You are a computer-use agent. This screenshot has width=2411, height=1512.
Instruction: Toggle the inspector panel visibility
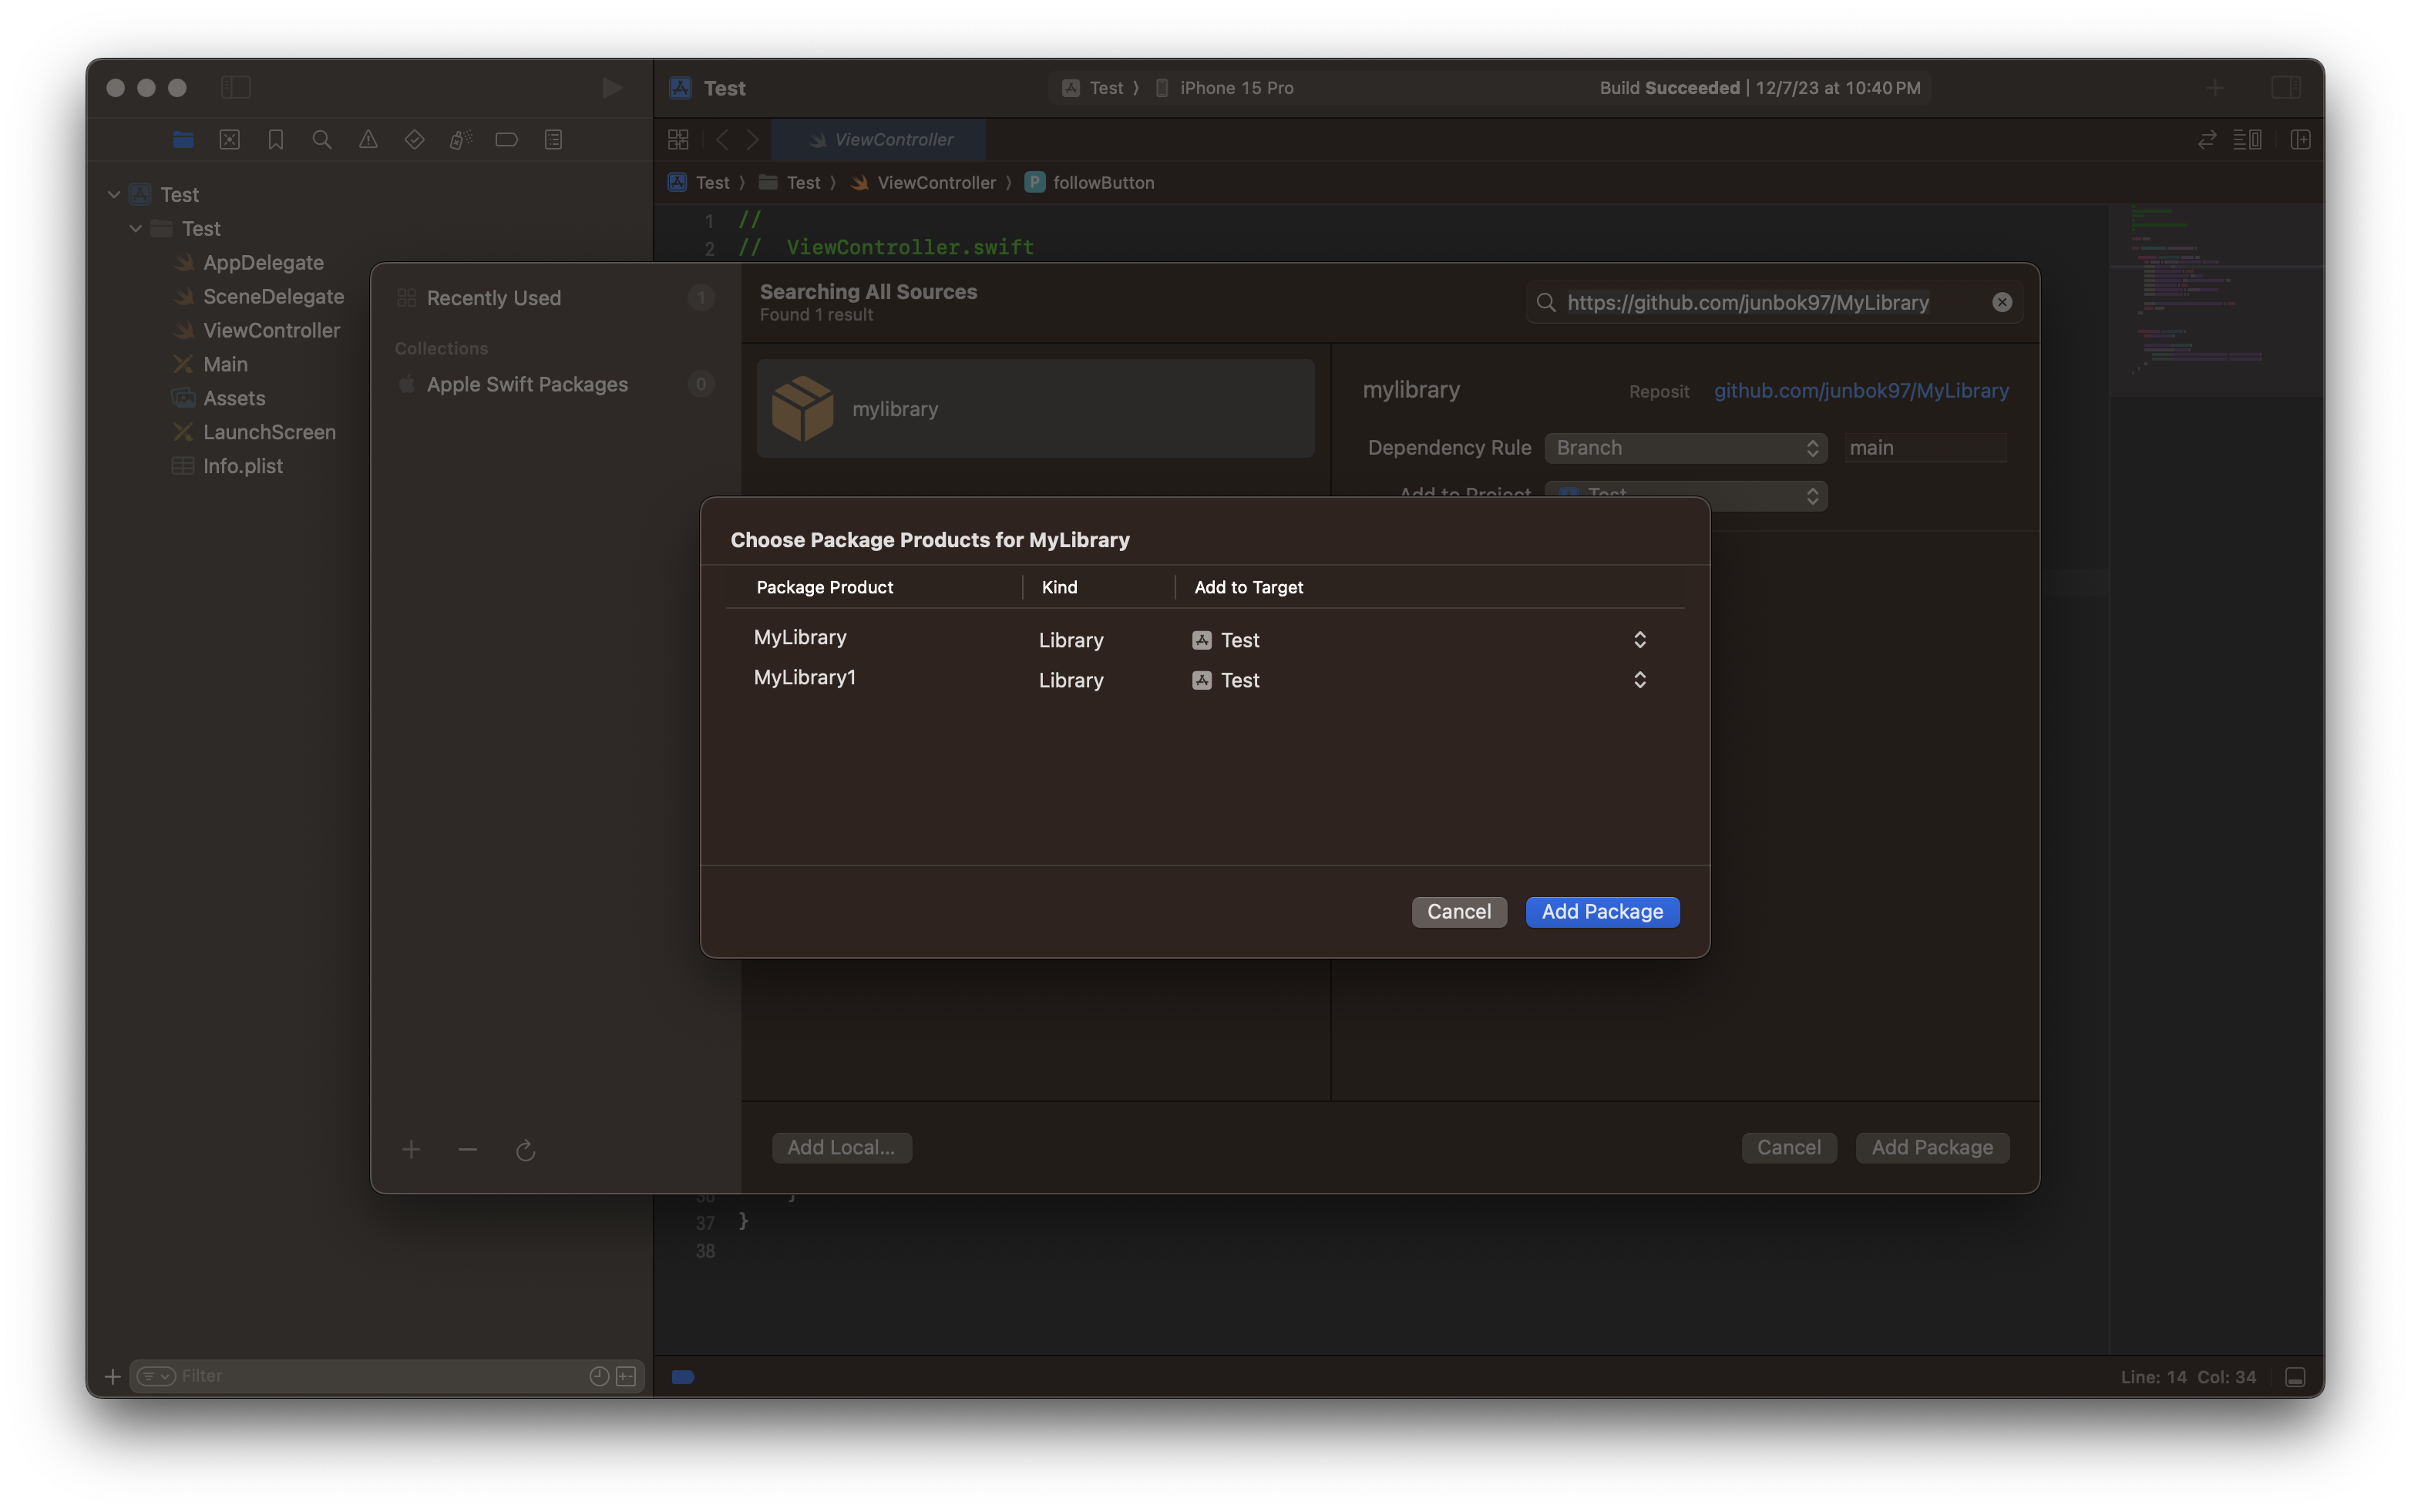[x=2286, y=88]
